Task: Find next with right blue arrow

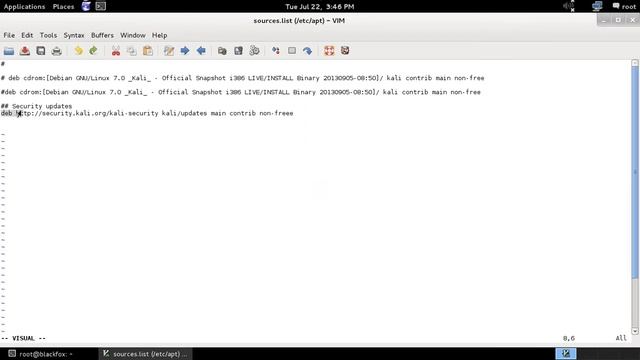Action: pos(185,51)
